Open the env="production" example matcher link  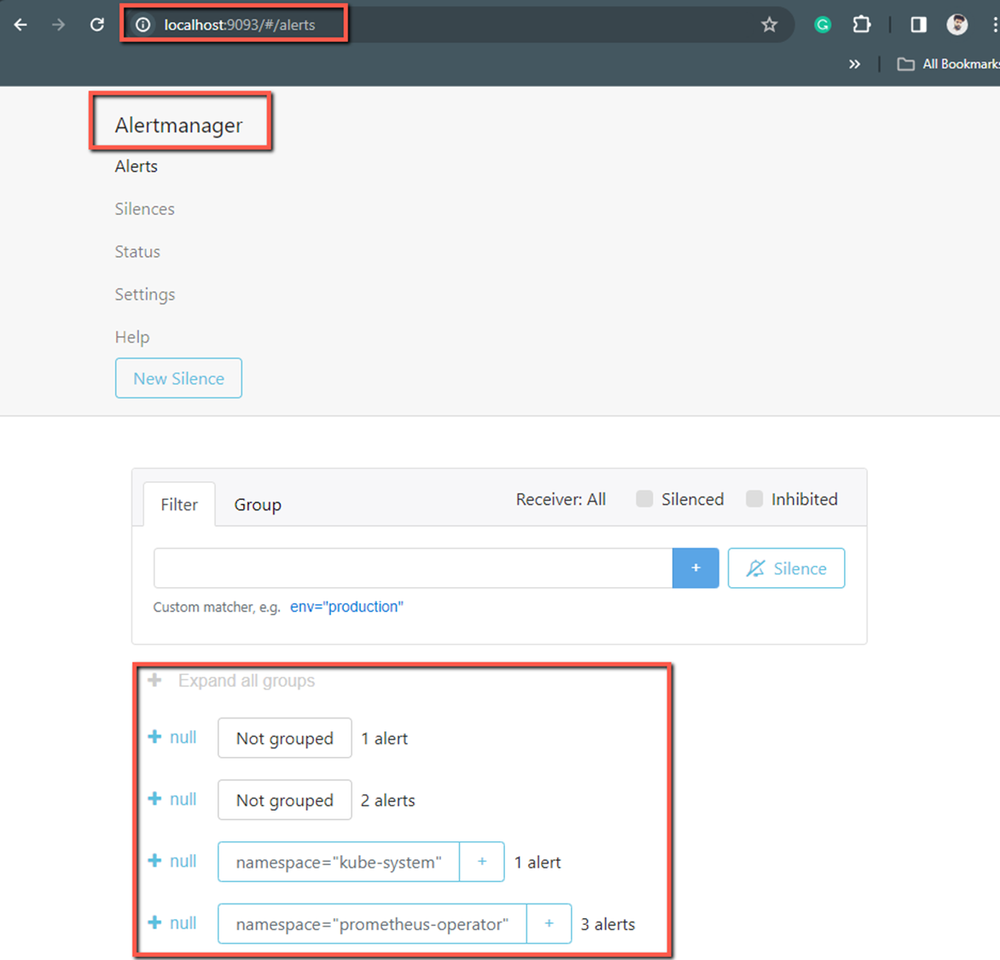346,606
